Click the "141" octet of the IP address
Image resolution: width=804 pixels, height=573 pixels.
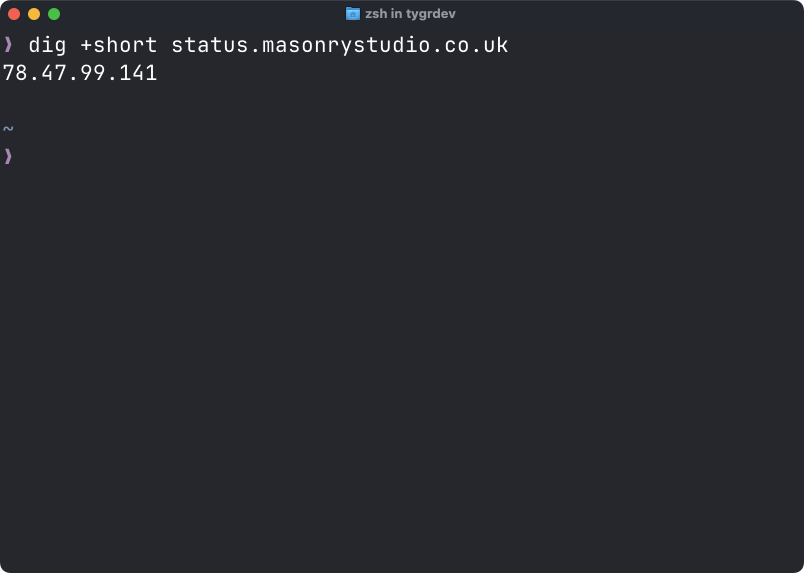(x=138, y=73)
